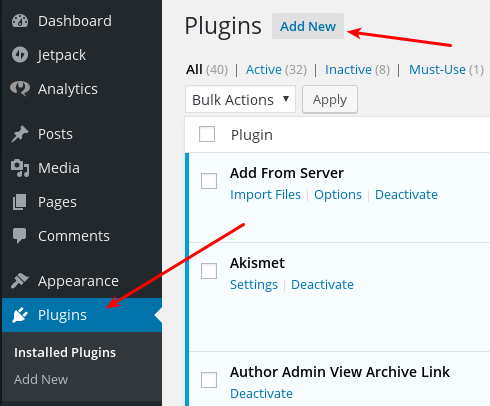Screen dimensions: 490x406
Task: Click the Posts pushpin icon
Action: pyautogui.click(x=20, y=134)
